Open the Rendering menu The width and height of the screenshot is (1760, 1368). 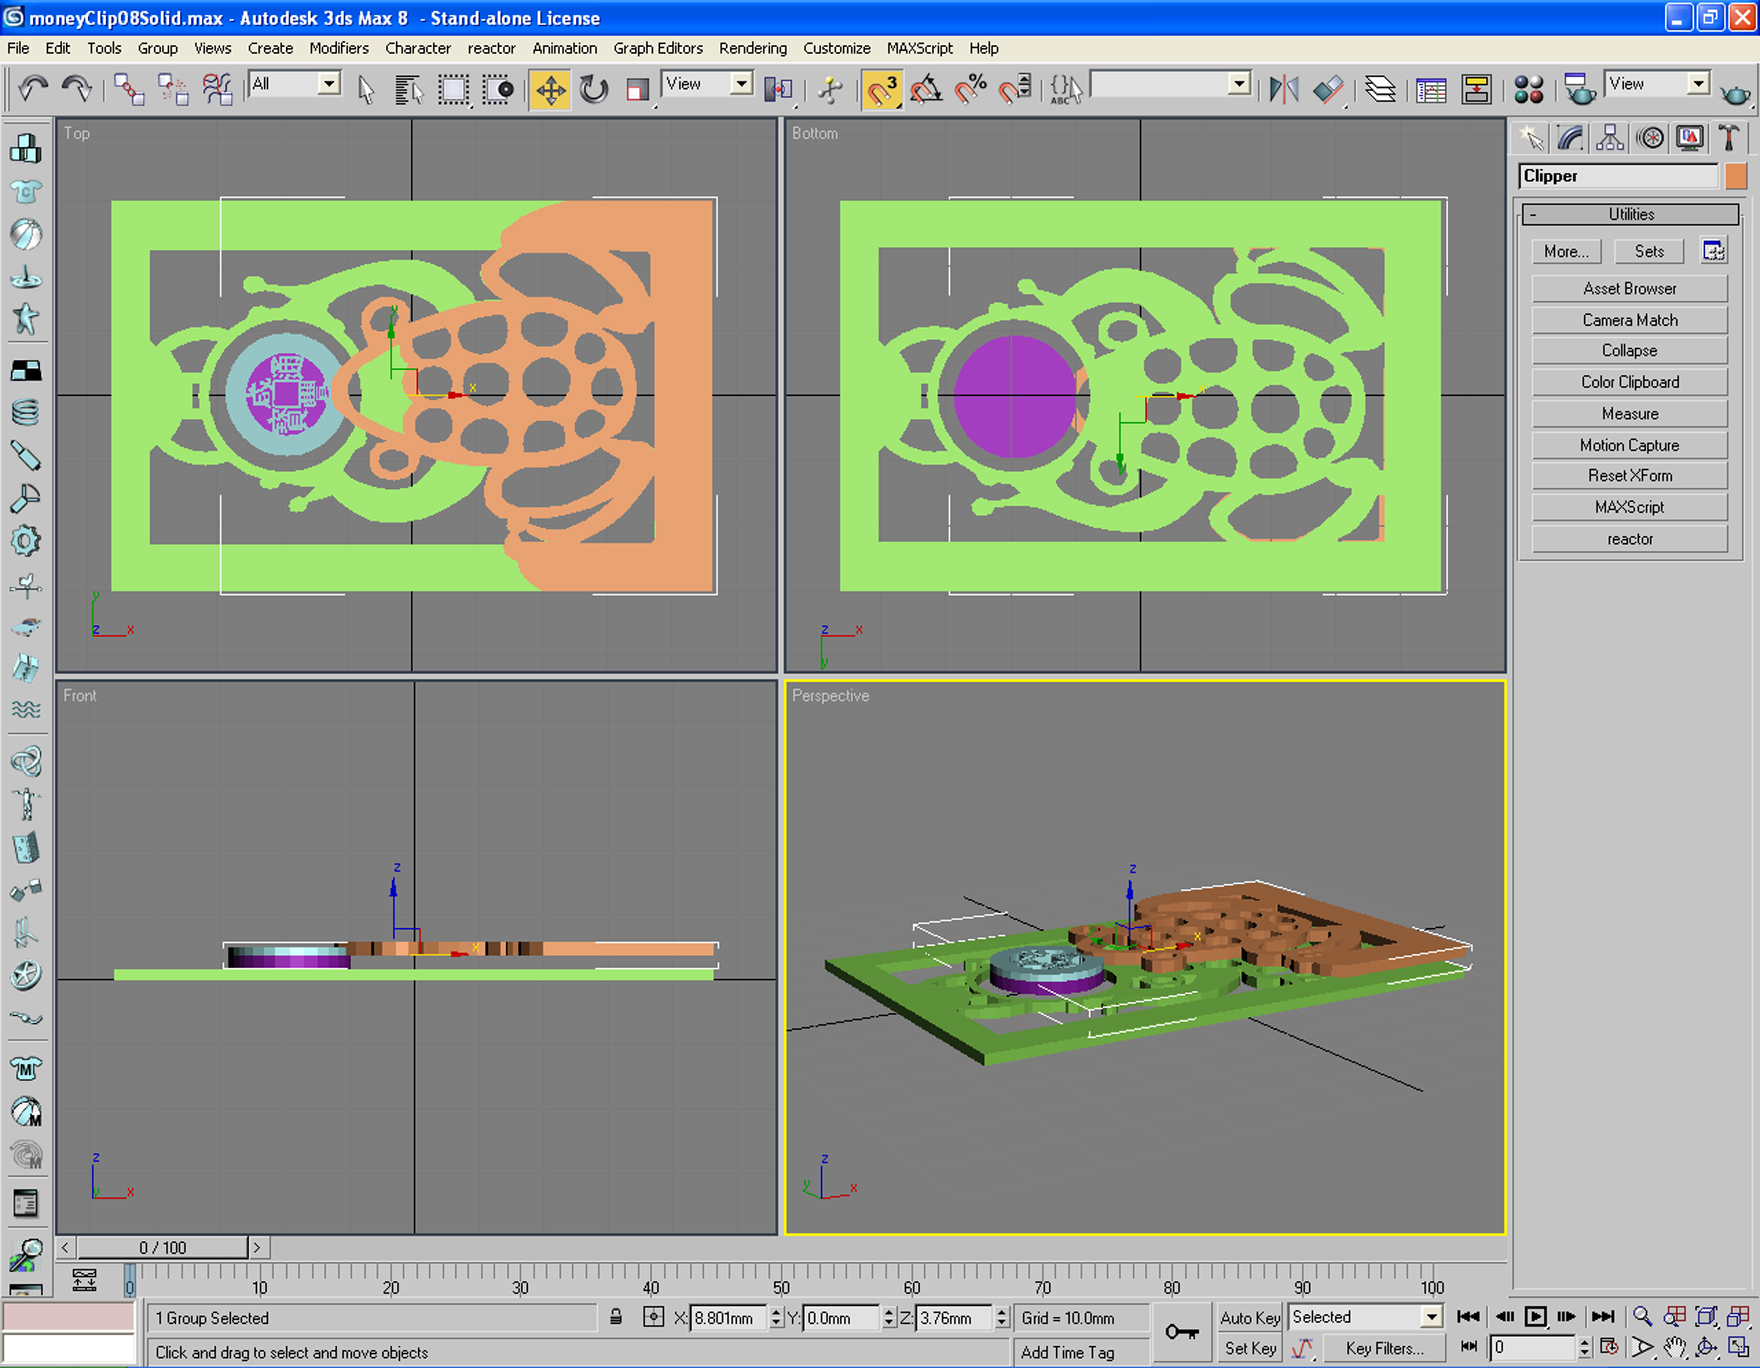point(752,48)
